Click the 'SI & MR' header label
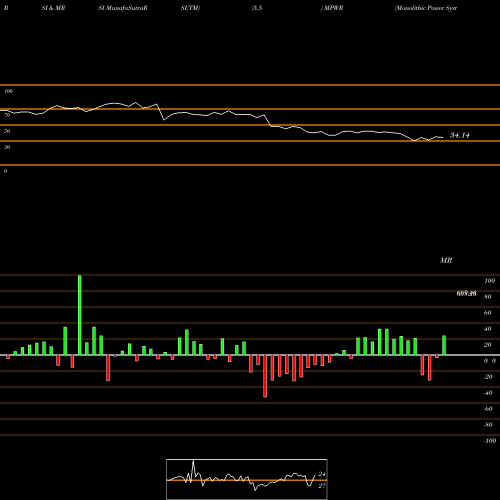Image resolution: width=500 pixels, height=500 pixels. (53, 8)
